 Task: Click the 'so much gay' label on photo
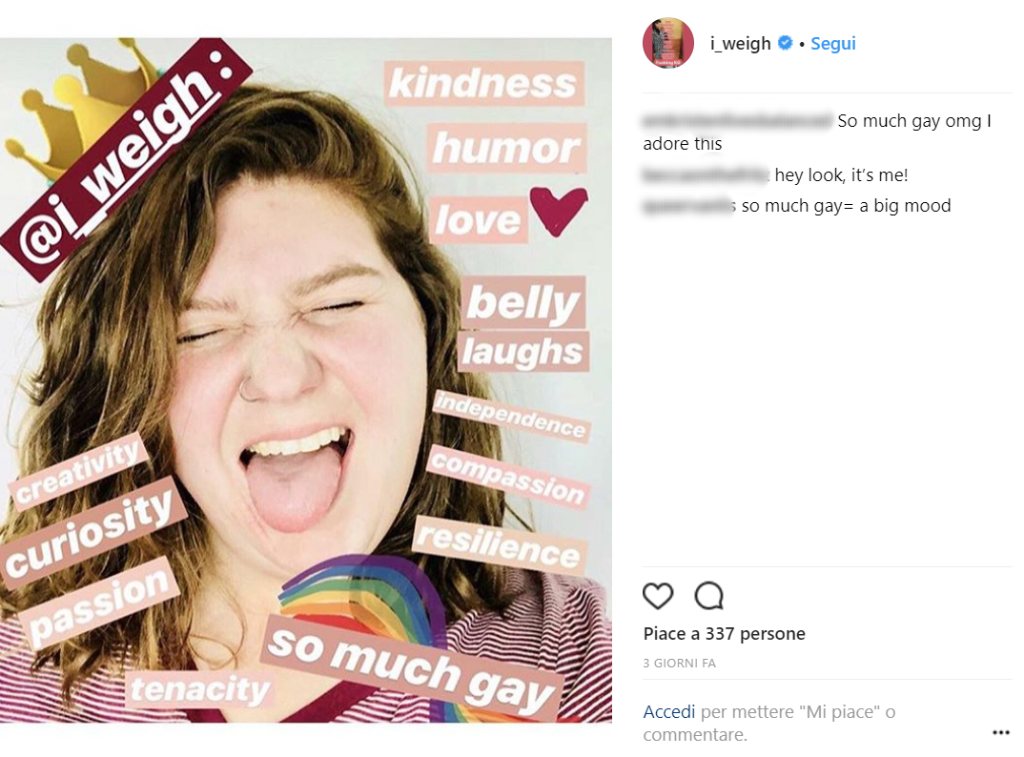coord(411,665)
